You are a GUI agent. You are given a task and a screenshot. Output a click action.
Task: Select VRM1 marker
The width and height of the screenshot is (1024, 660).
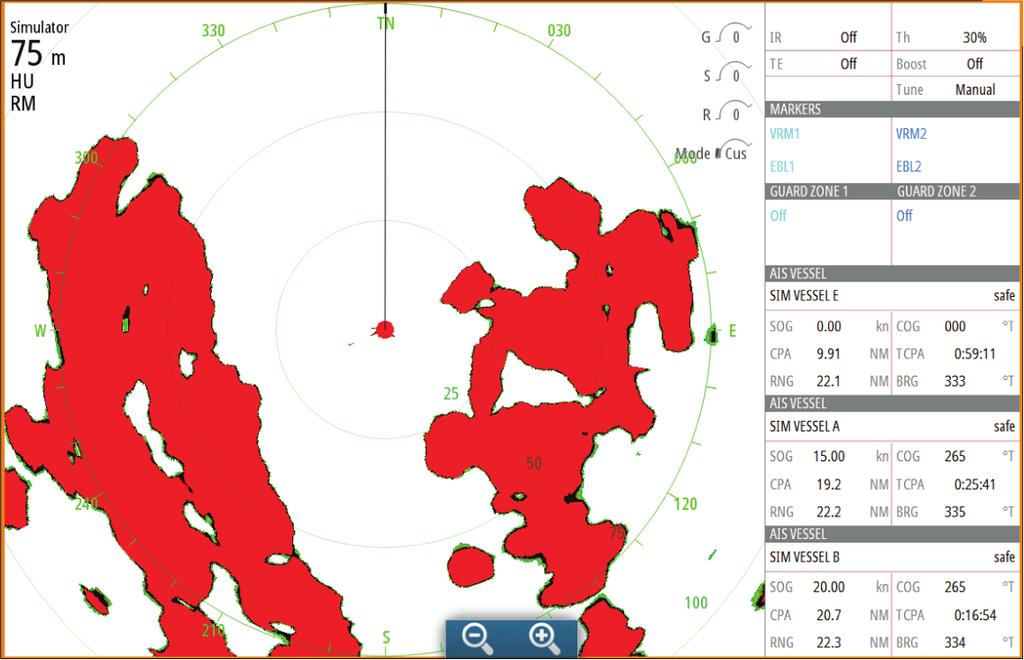[x=784, y=134]
